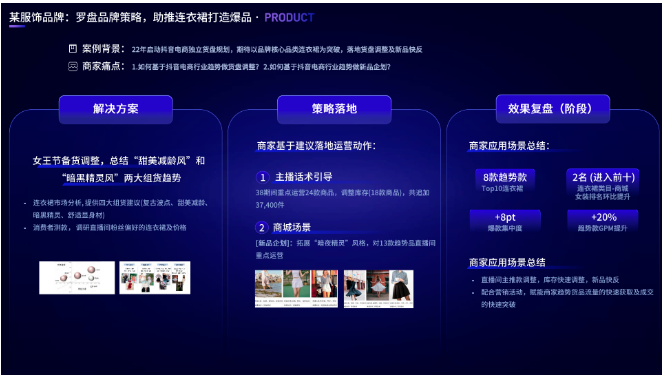The image size is (666, 378).
Task: Click the +8pt 爆款集中度 card
Action: click(x=505, y=221)
